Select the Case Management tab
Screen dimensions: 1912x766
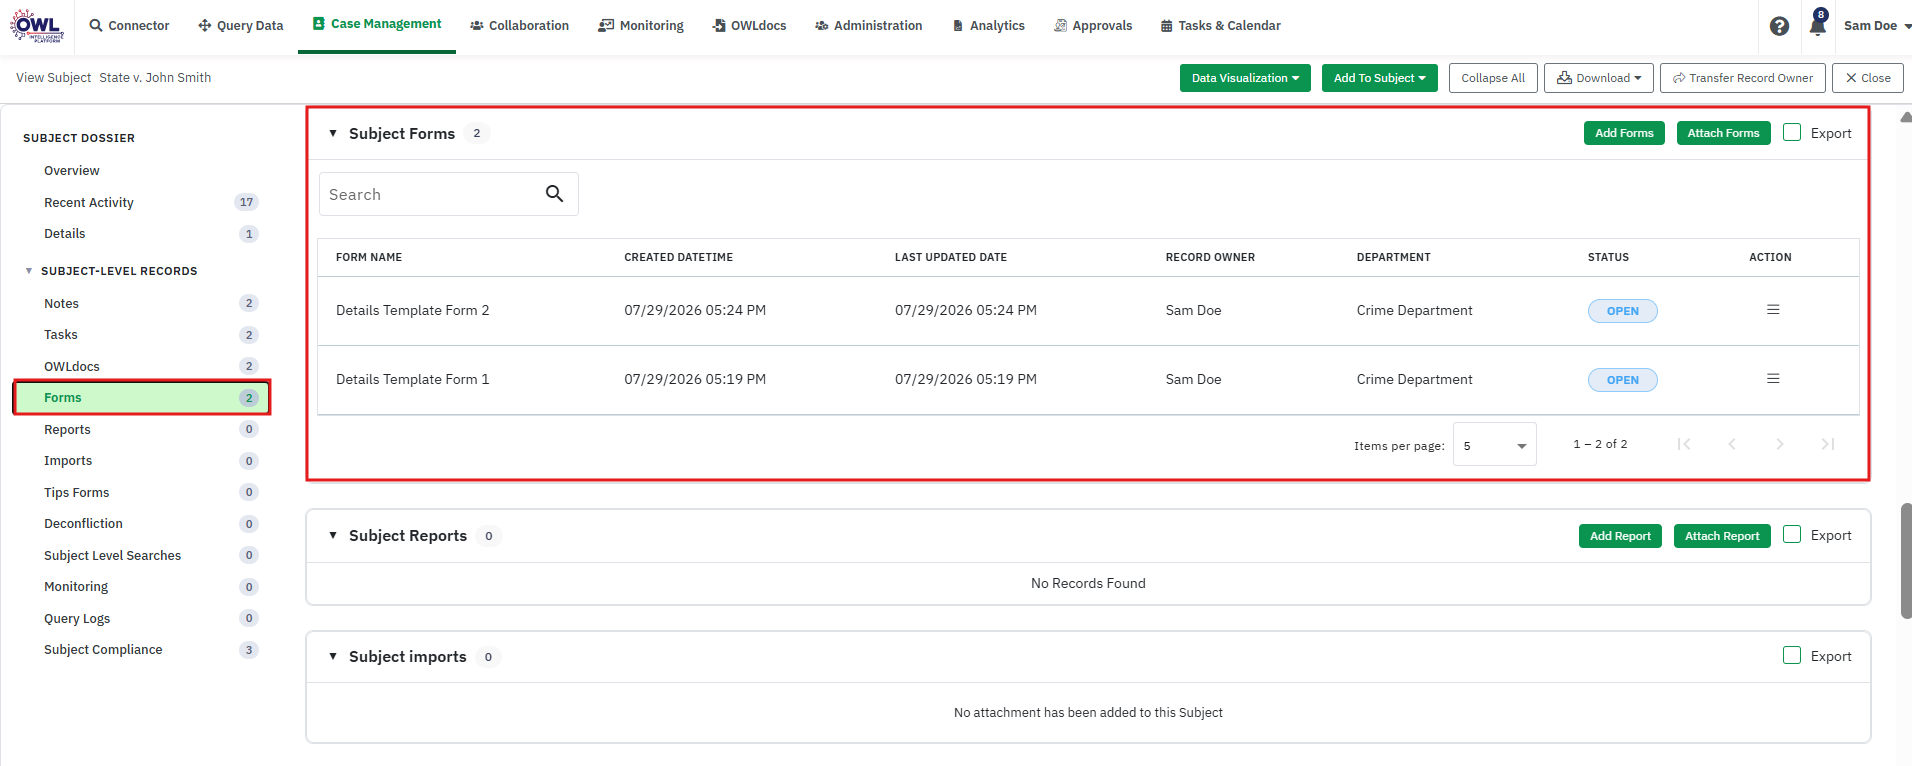[x=377, y=24]
